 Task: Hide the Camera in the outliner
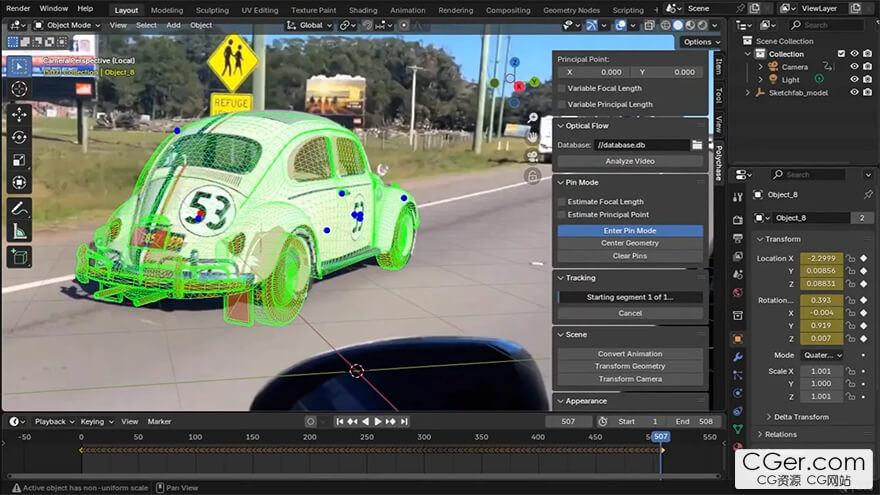pos(854,67)
